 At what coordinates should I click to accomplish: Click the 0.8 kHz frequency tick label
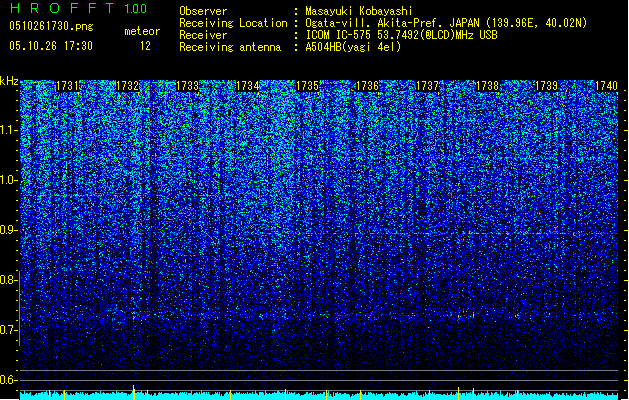tap(8, 280)
